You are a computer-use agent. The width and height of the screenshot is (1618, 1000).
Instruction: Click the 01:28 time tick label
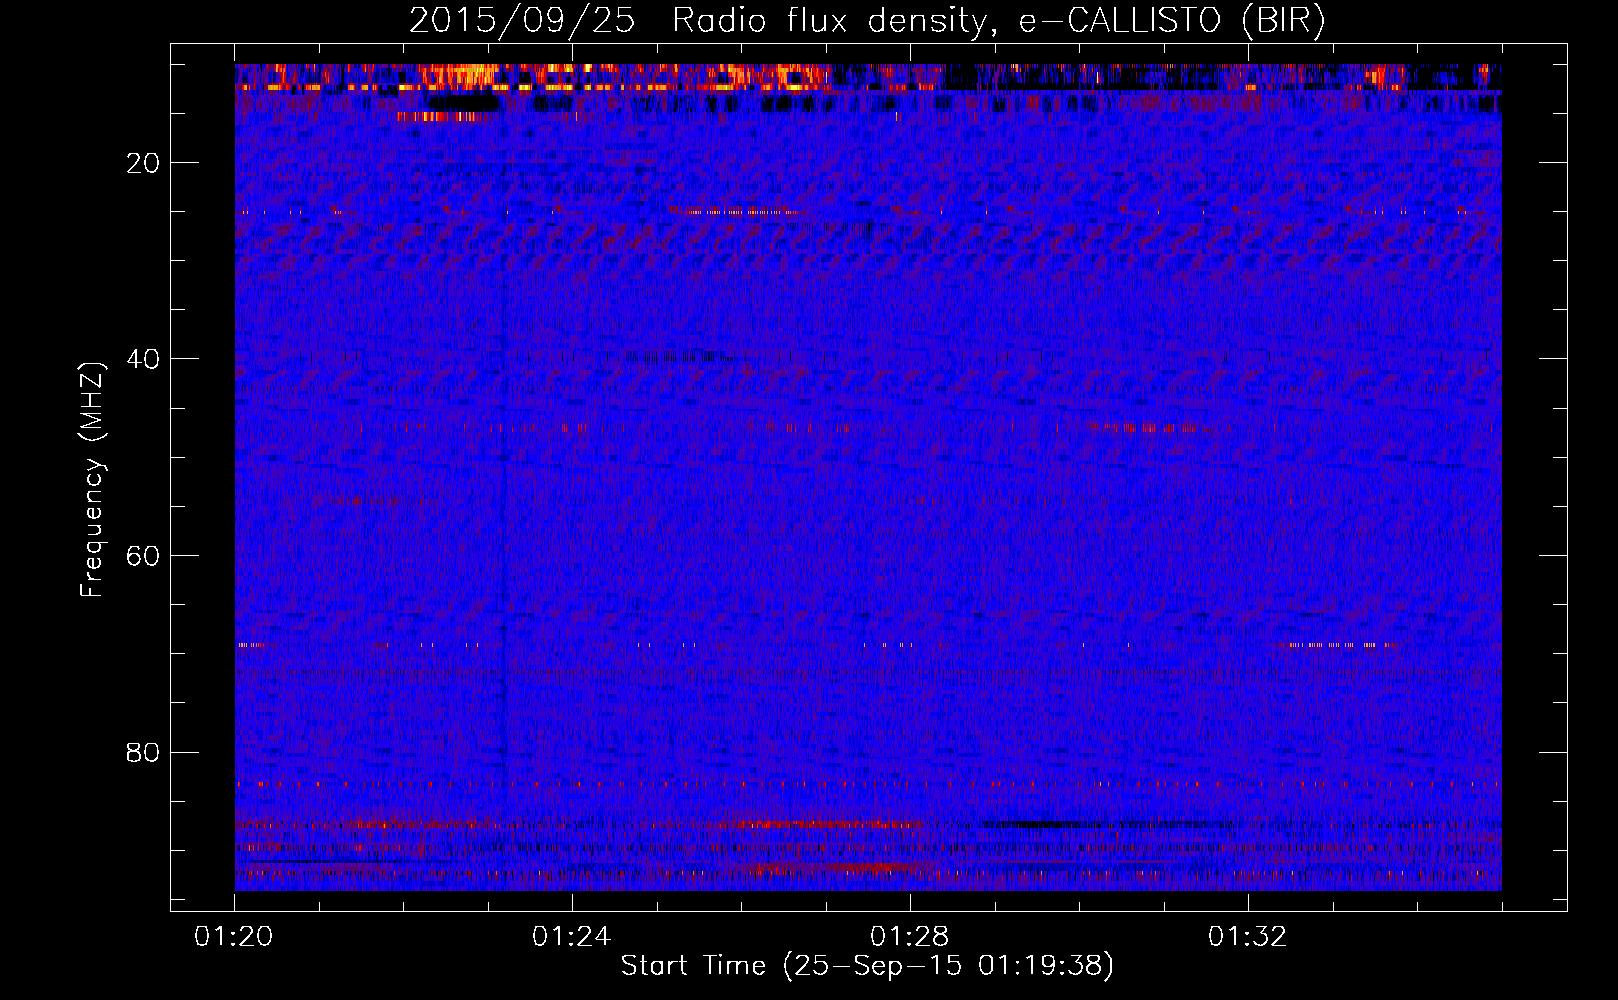(x=910, y=937)
